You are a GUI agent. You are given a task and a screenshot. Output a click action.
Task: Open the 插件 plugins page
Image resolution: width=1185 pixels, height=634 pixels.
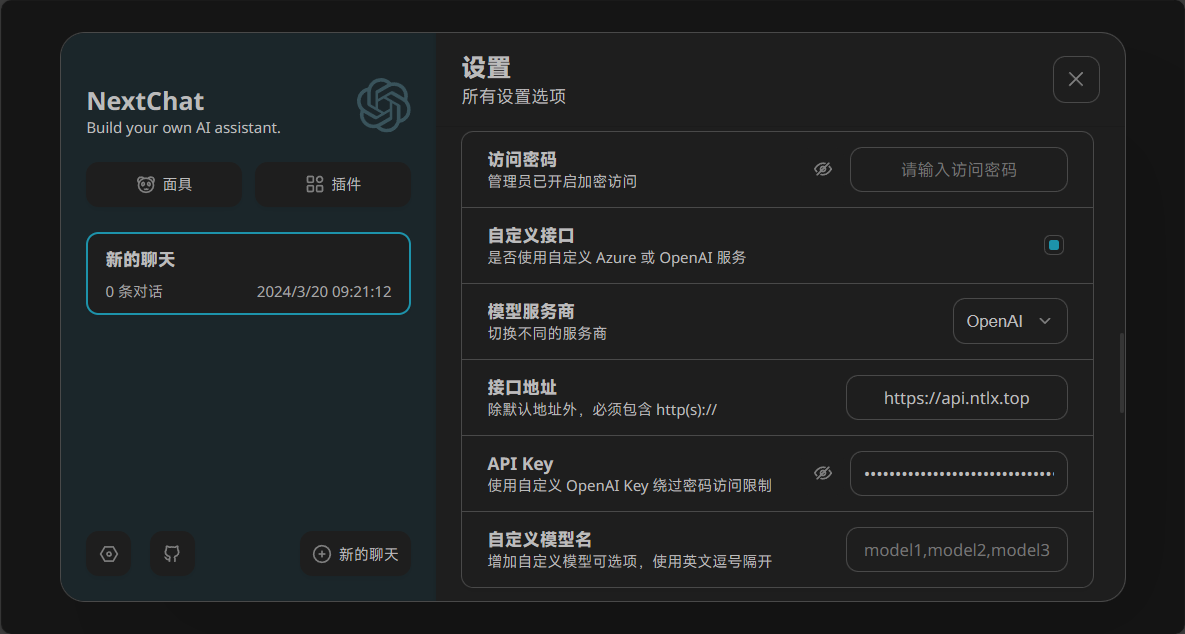[333, 184]
